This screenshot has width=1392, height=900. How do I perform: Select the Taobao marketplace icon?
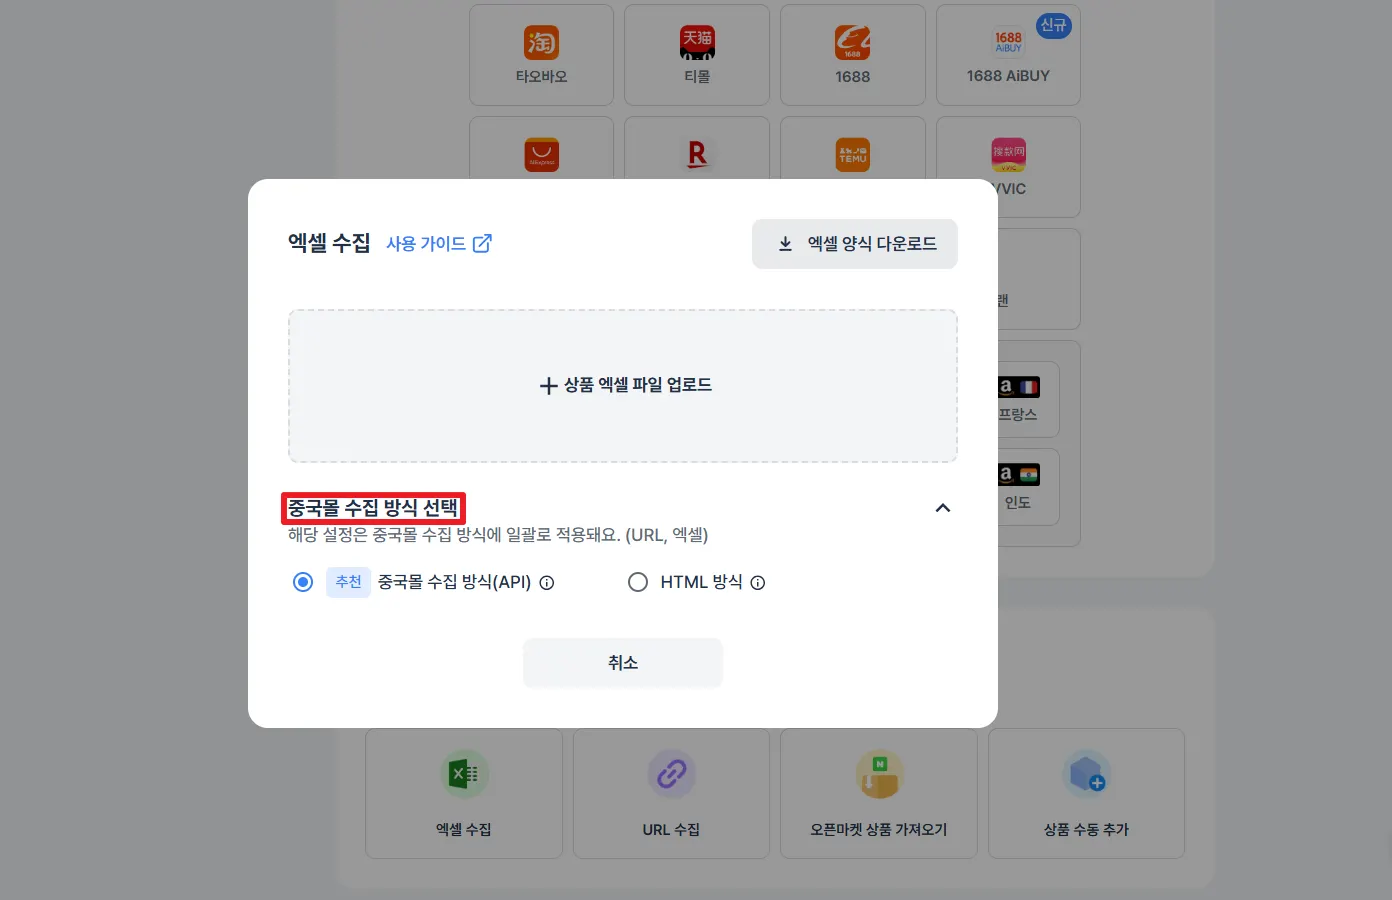(x=541, y=43)
